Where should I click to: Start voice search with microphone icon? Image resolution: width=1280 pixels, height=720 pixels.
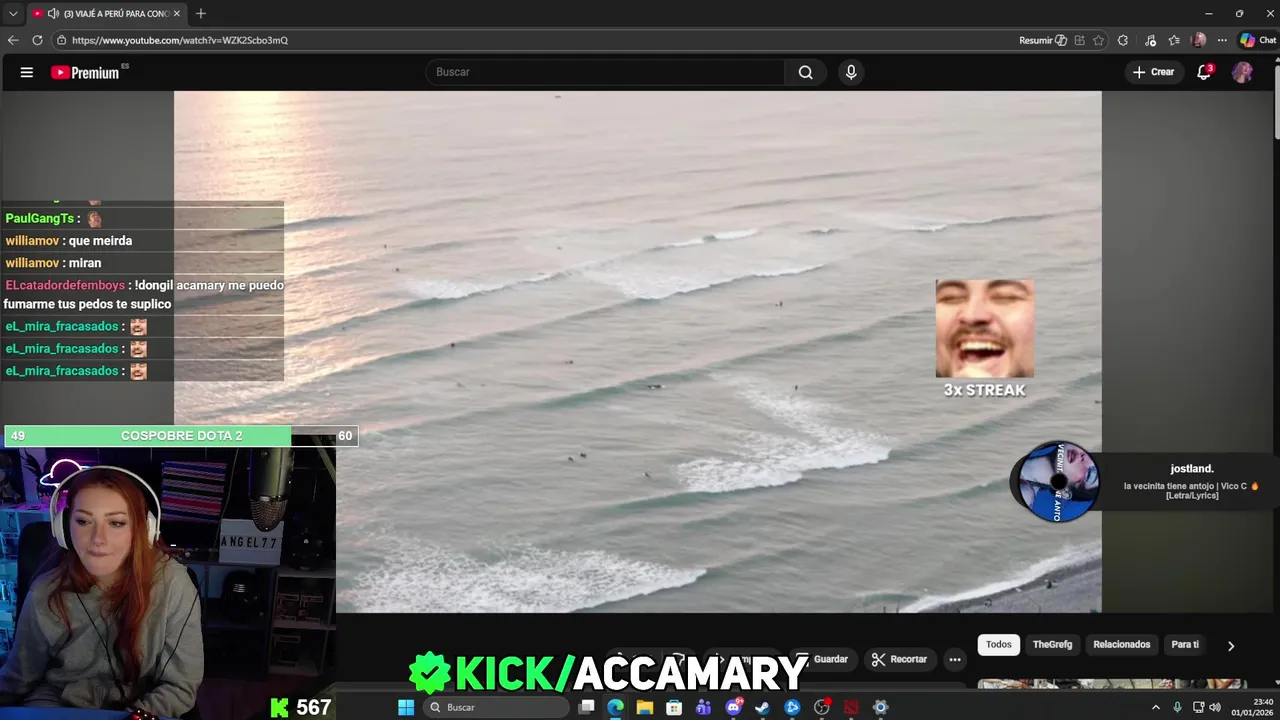(851, 72)
